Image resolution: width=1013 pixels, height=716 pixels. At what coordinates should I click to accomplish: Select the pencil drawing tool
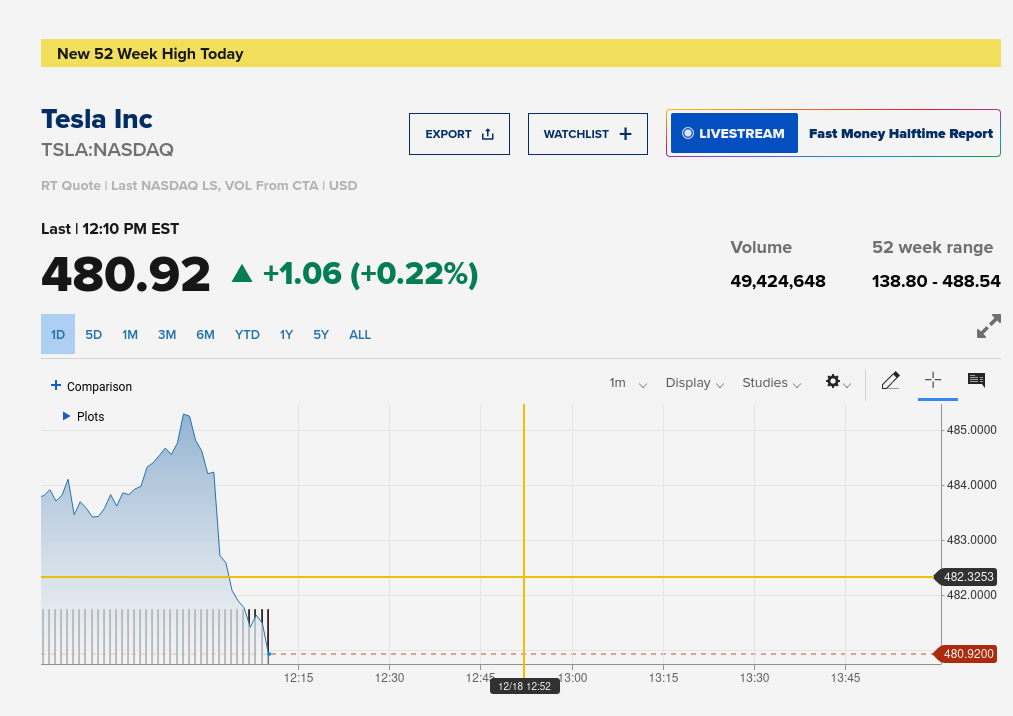coord(890,381)
